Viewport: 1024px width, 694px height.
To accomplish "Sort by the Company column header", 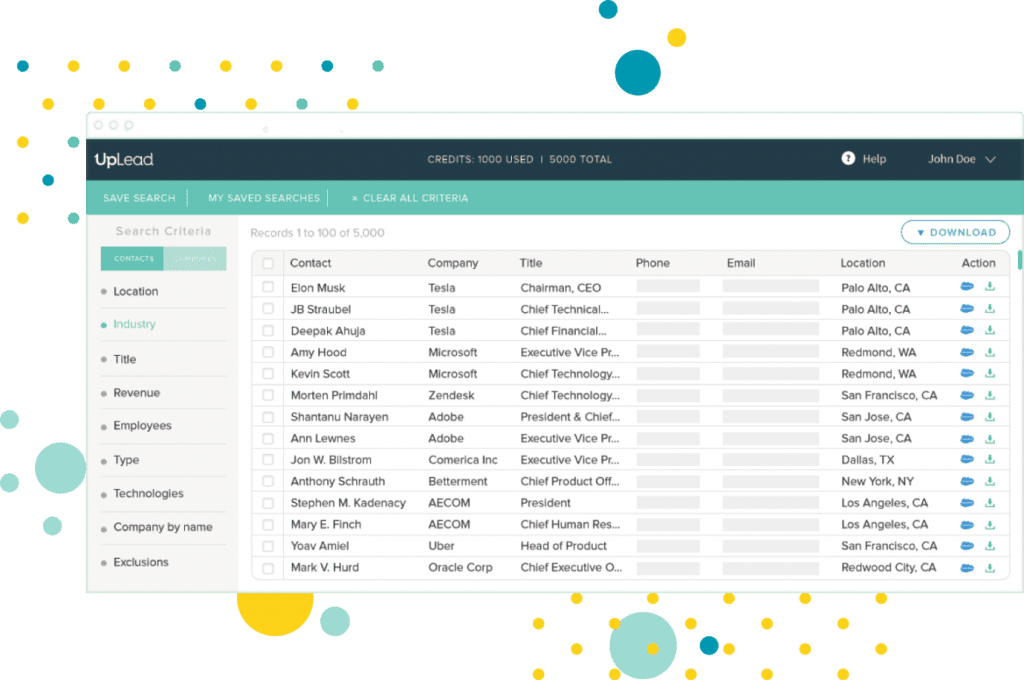I will point(453,263).
